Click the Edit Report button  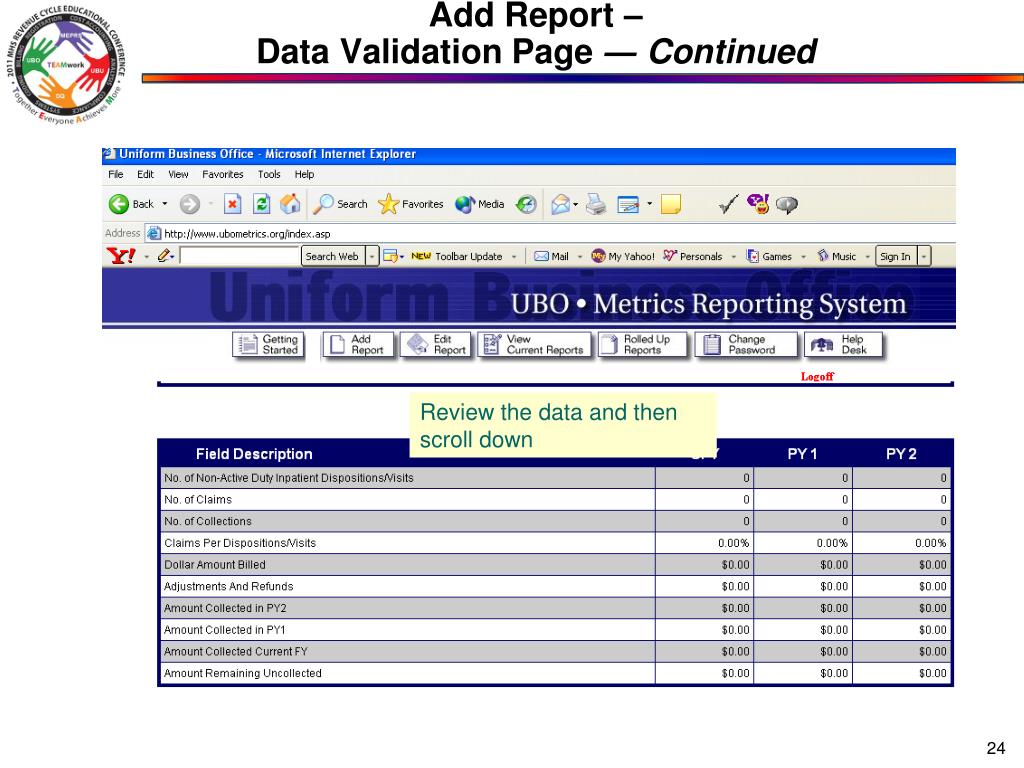(x=436, y=344)
